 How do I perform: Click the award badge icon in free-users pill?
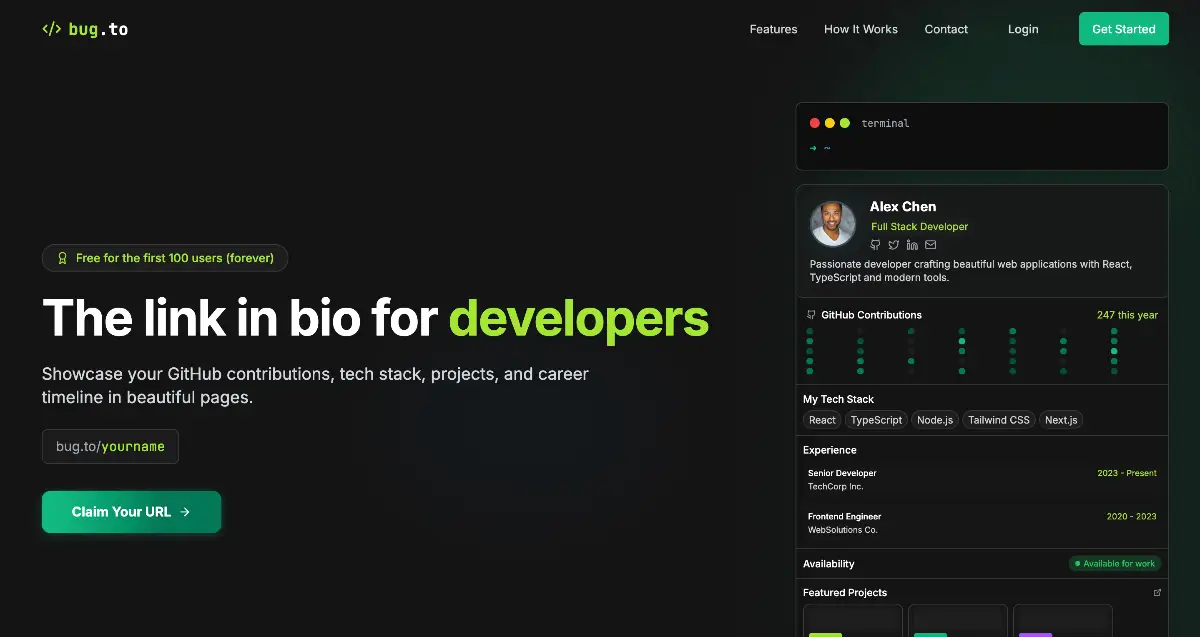(63, 258)
